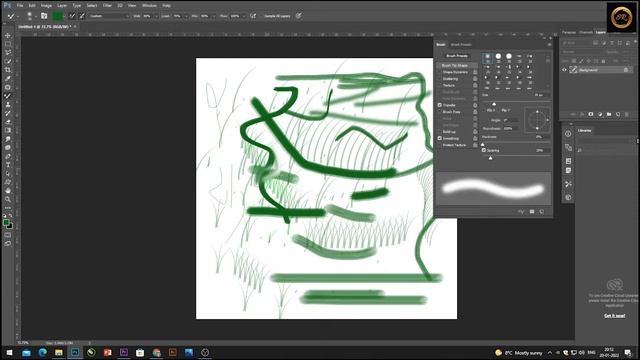
Task: Select the History Brush tool
Action: (8, 113)
